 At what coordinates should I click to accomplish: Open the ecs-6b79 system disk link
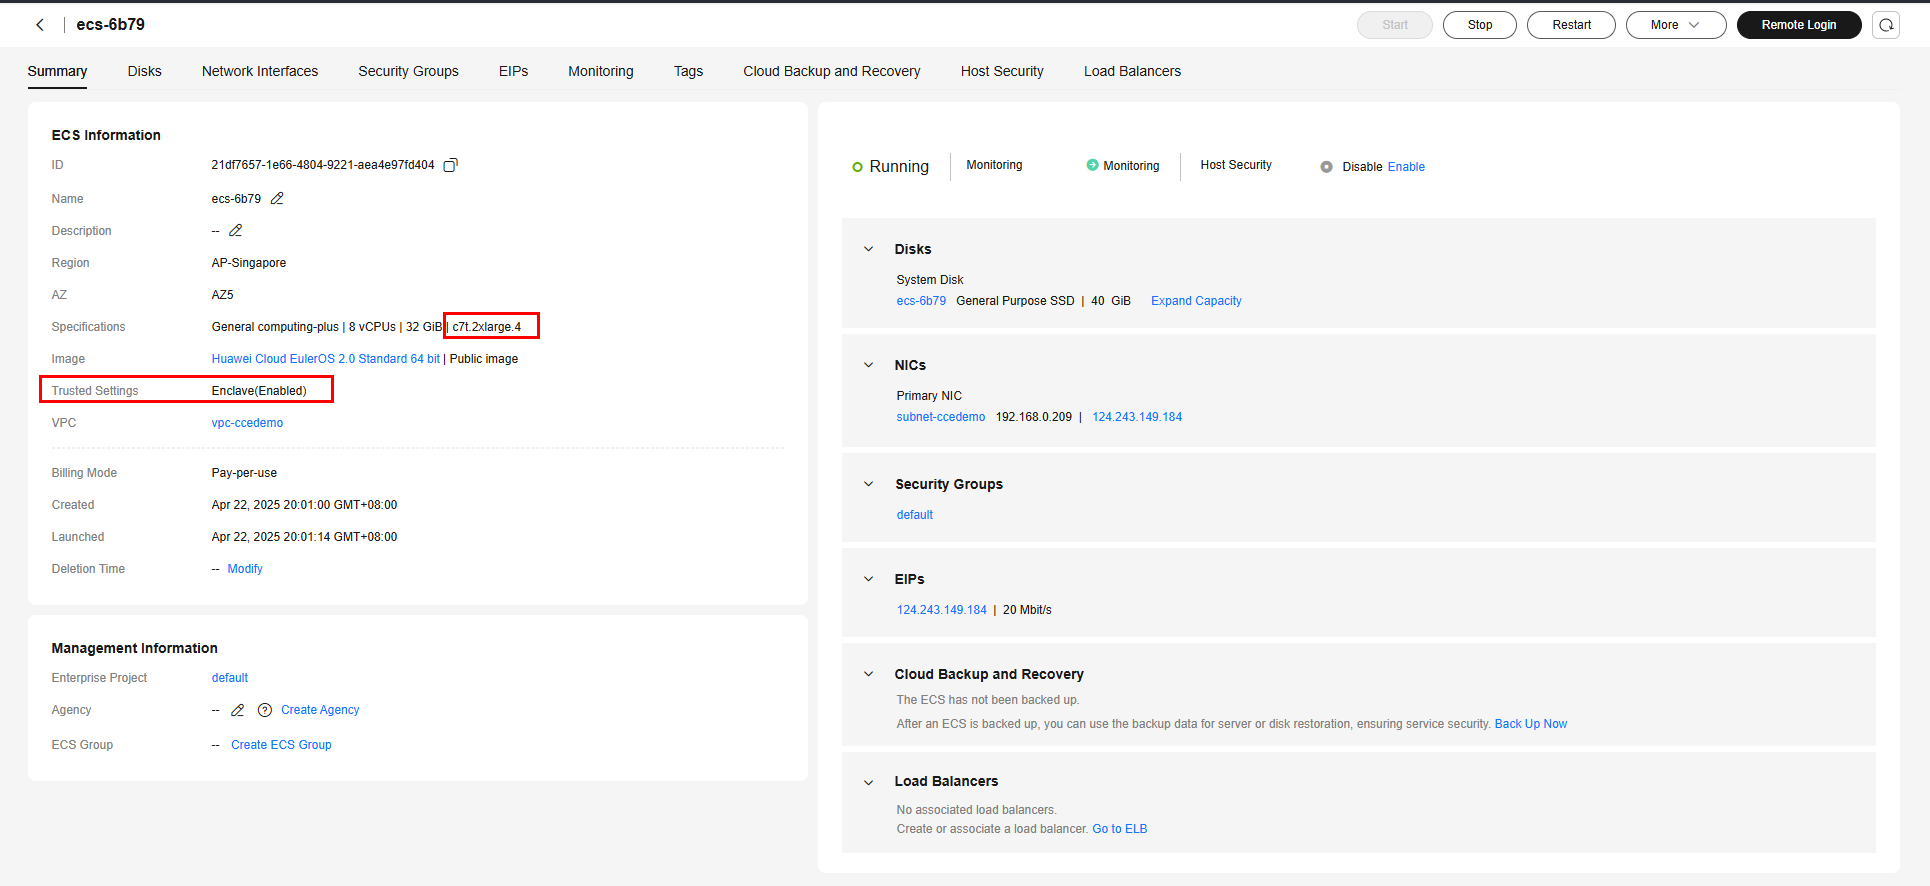[921, 301]
